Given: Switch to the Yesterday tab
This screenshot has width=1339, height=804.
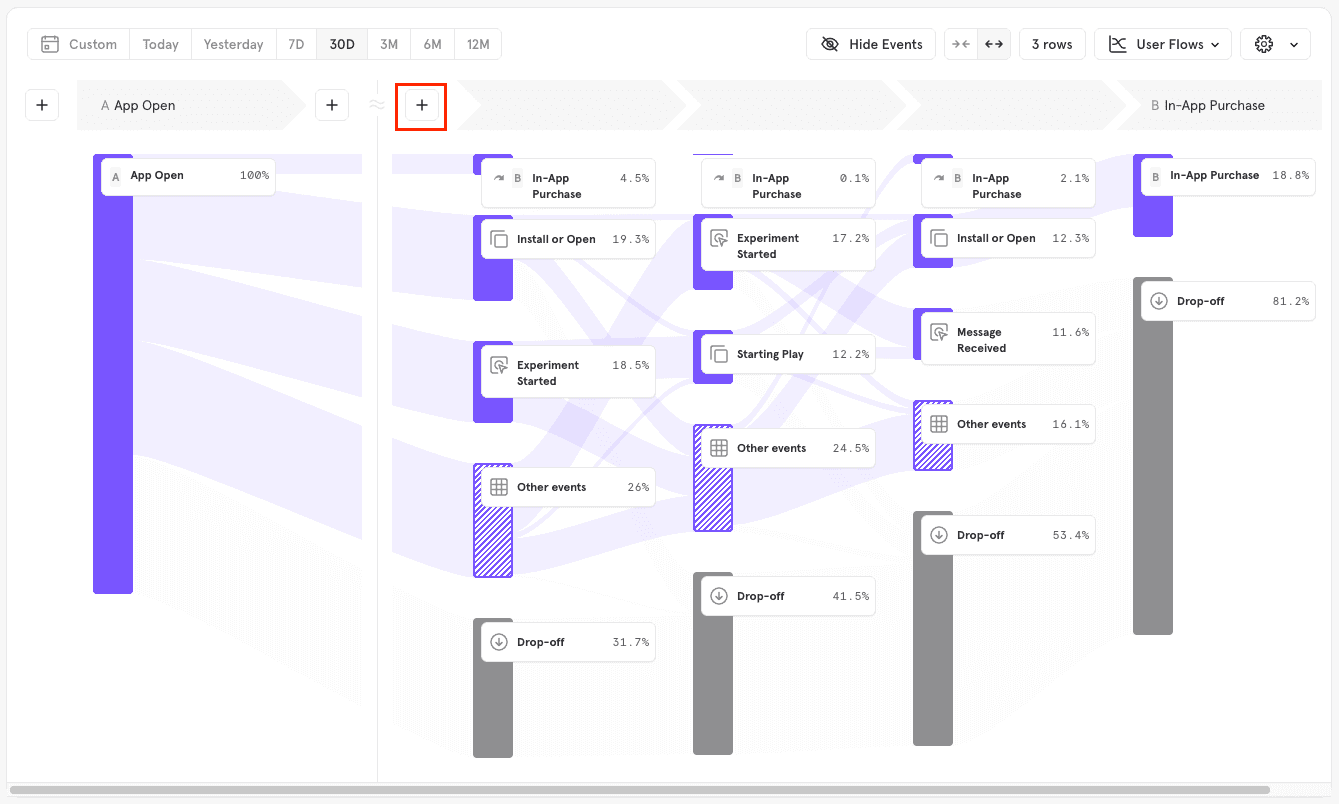Looking at the screenshot, I should point(233,43).
